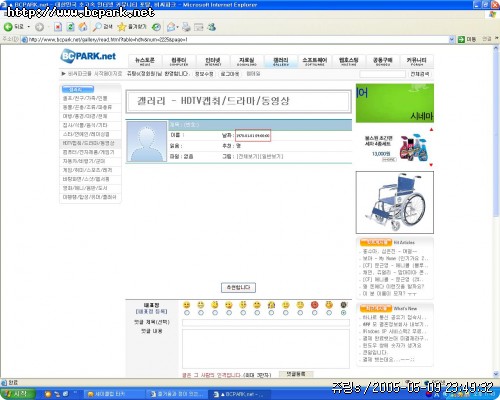Click the seventh emoticon with arms raised
Image resolution: width=500 pixels, height=400 pixels.
[x=272, y=305]
